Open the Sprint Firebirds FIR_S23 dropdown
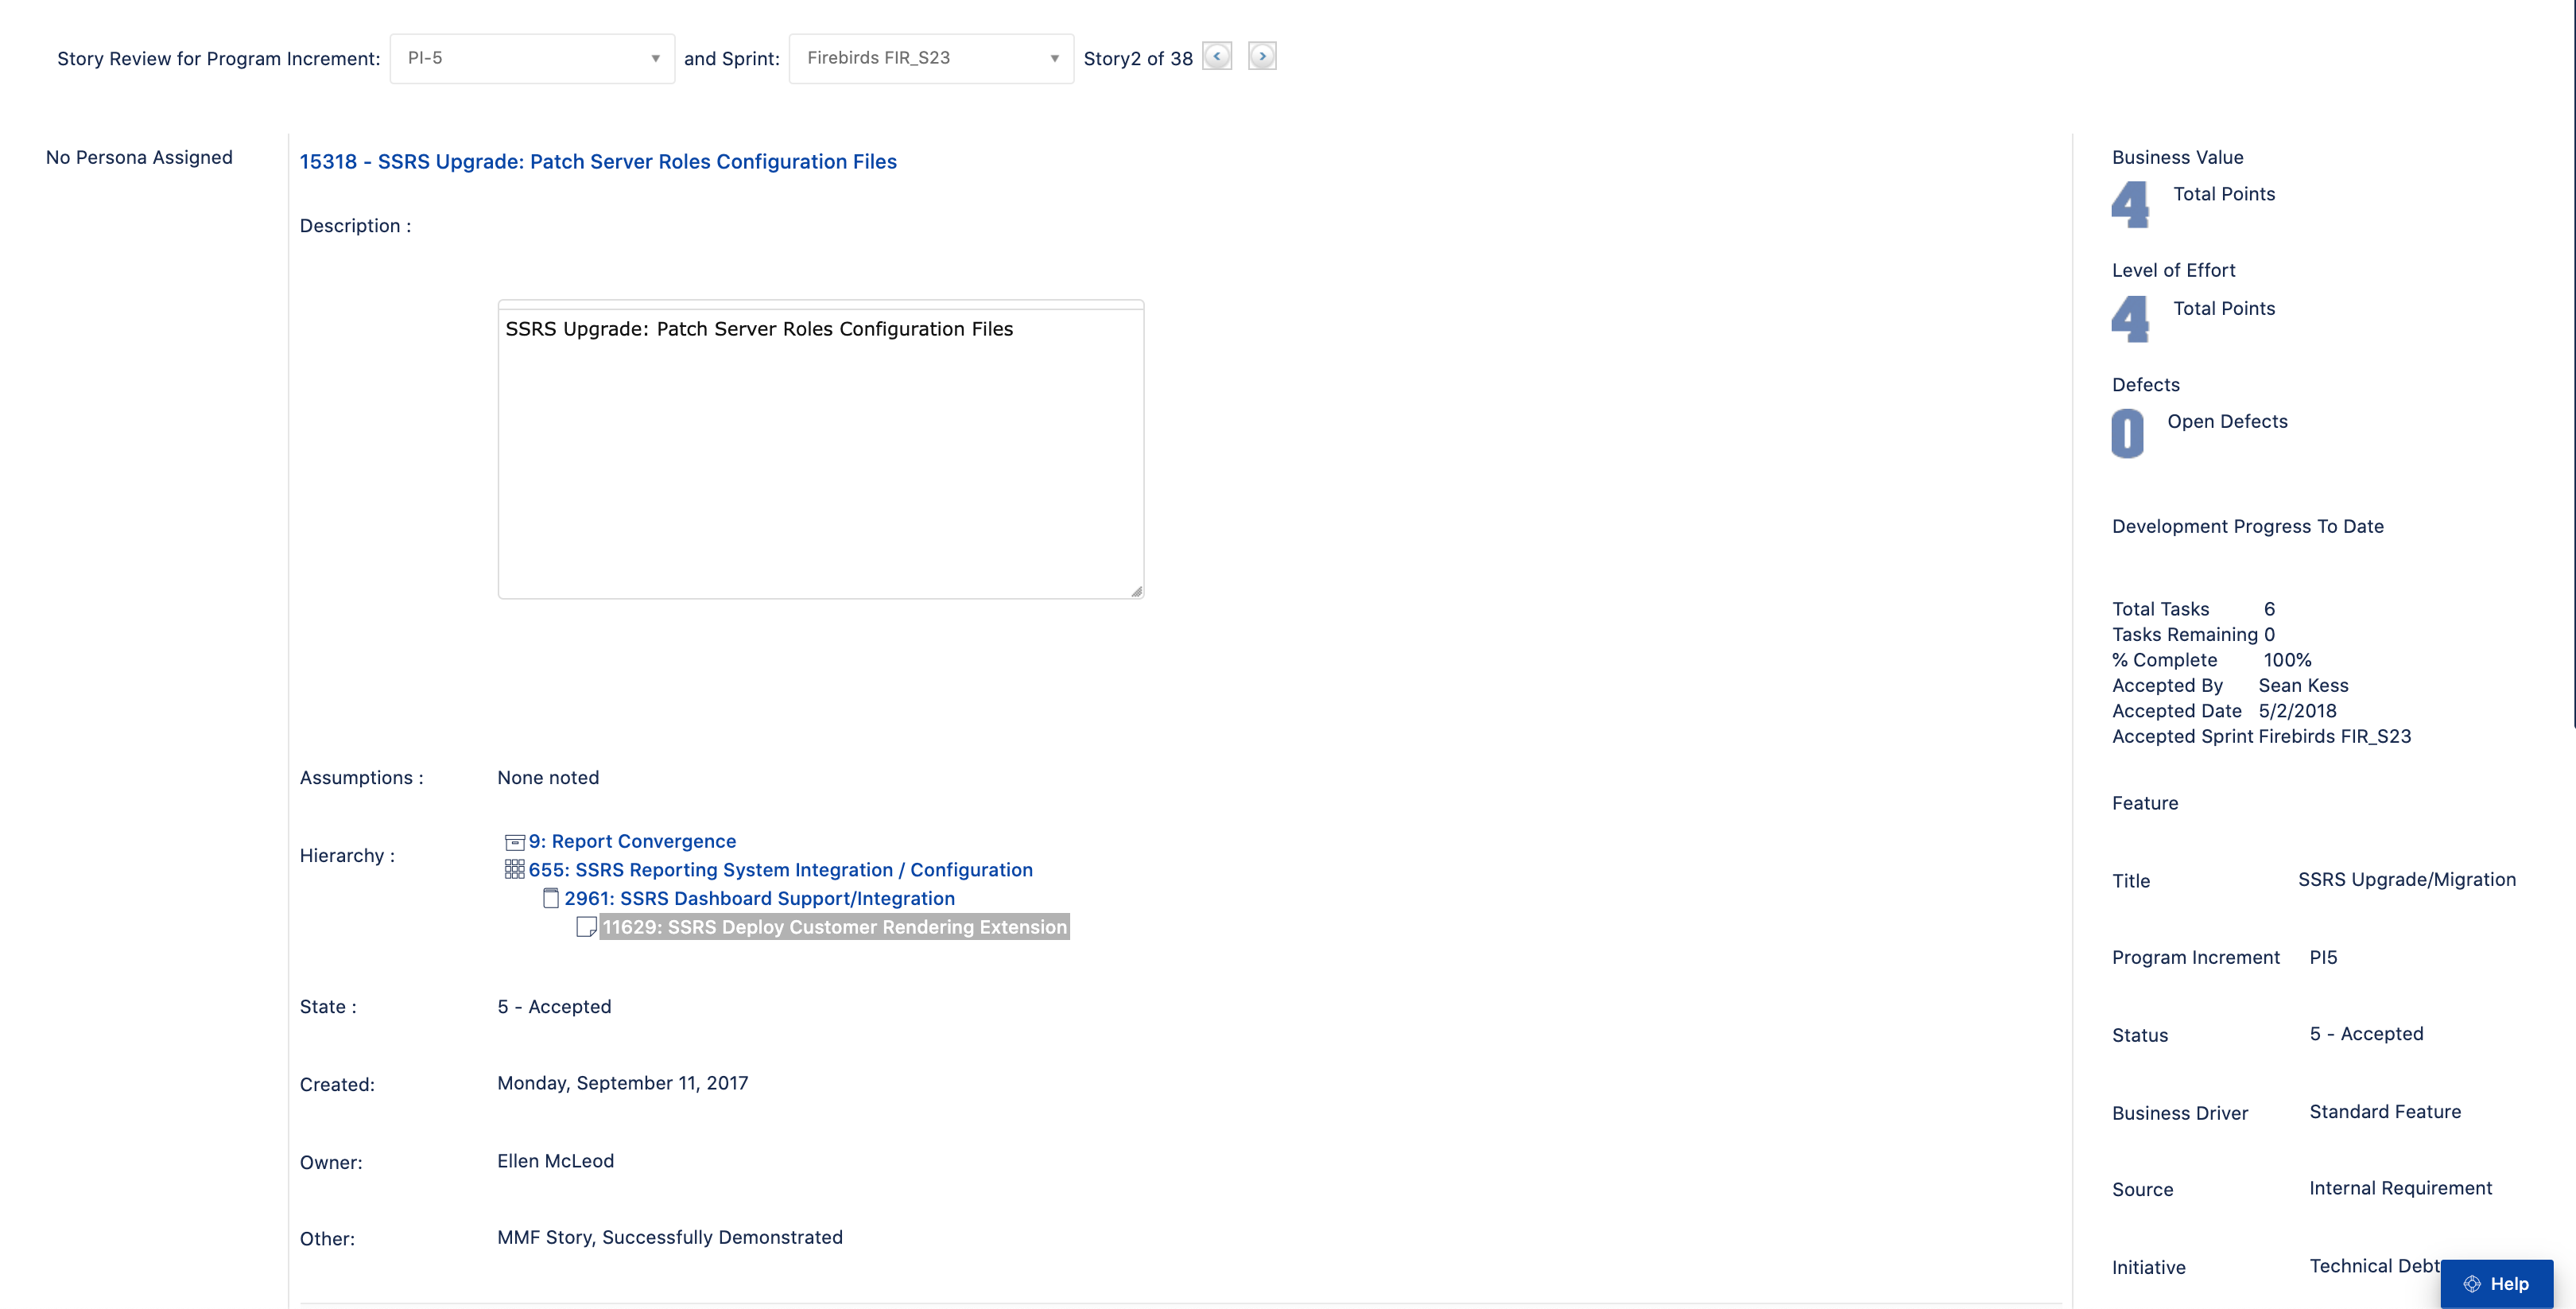 [930, 58]
